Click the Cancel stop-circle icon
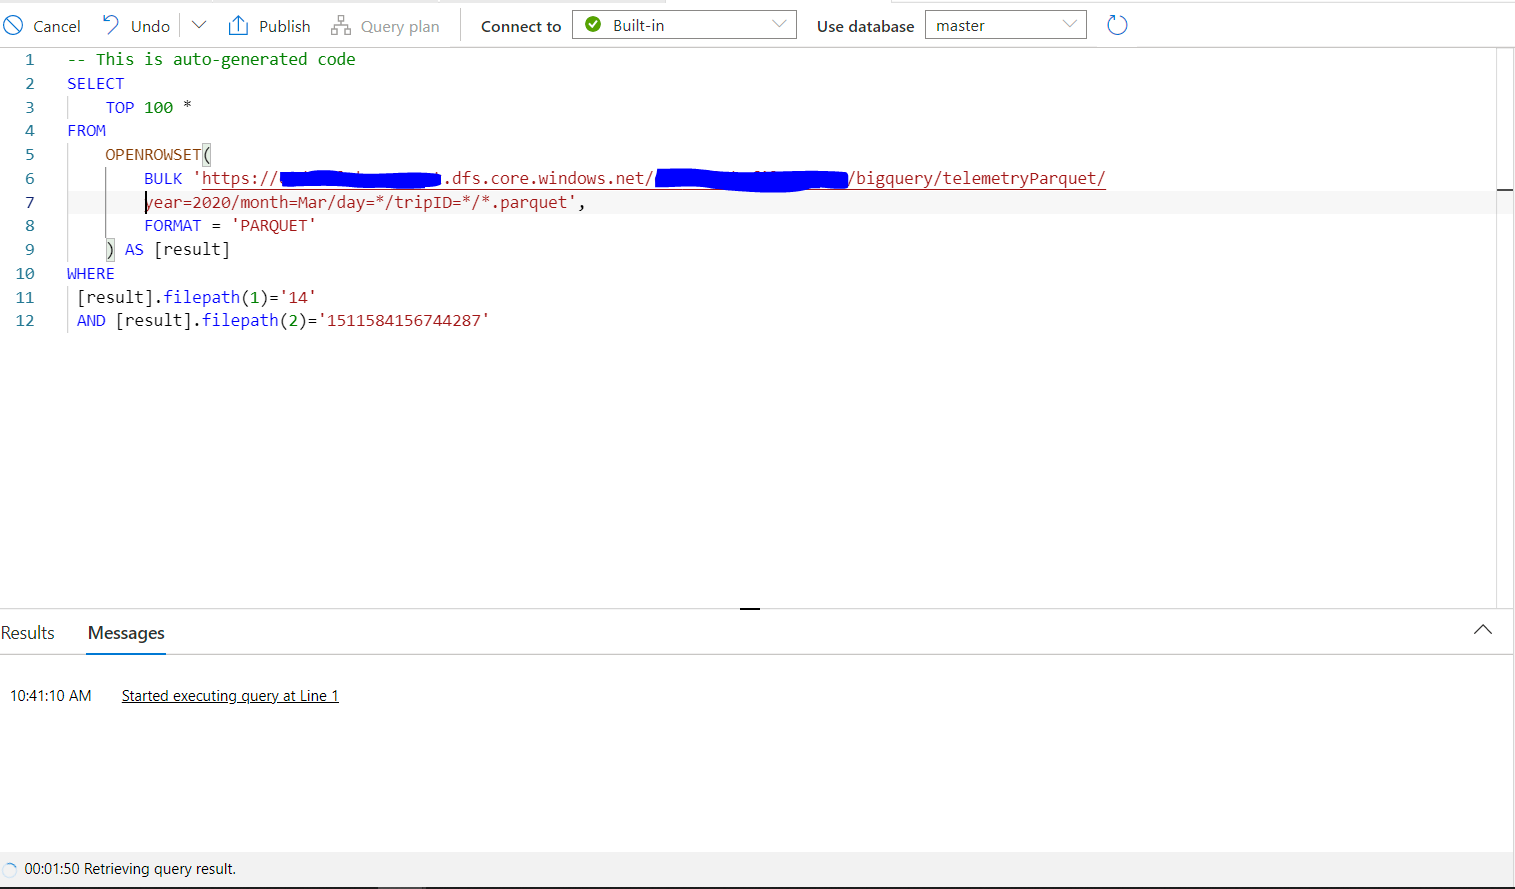 [12, 24]
